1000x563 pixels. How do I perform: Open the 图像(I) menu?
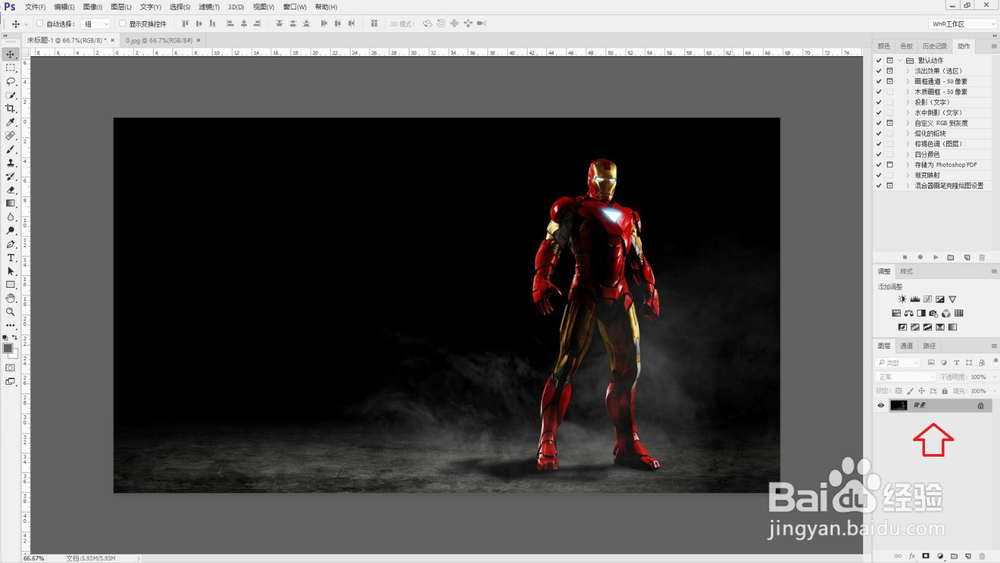pyautogui.click(x=92, y=7)
